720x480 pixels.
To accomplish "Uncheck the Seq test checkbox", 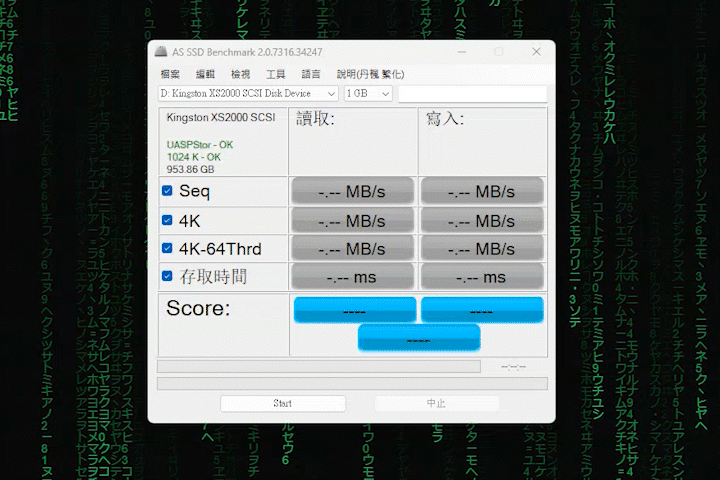I will point(167,191).
